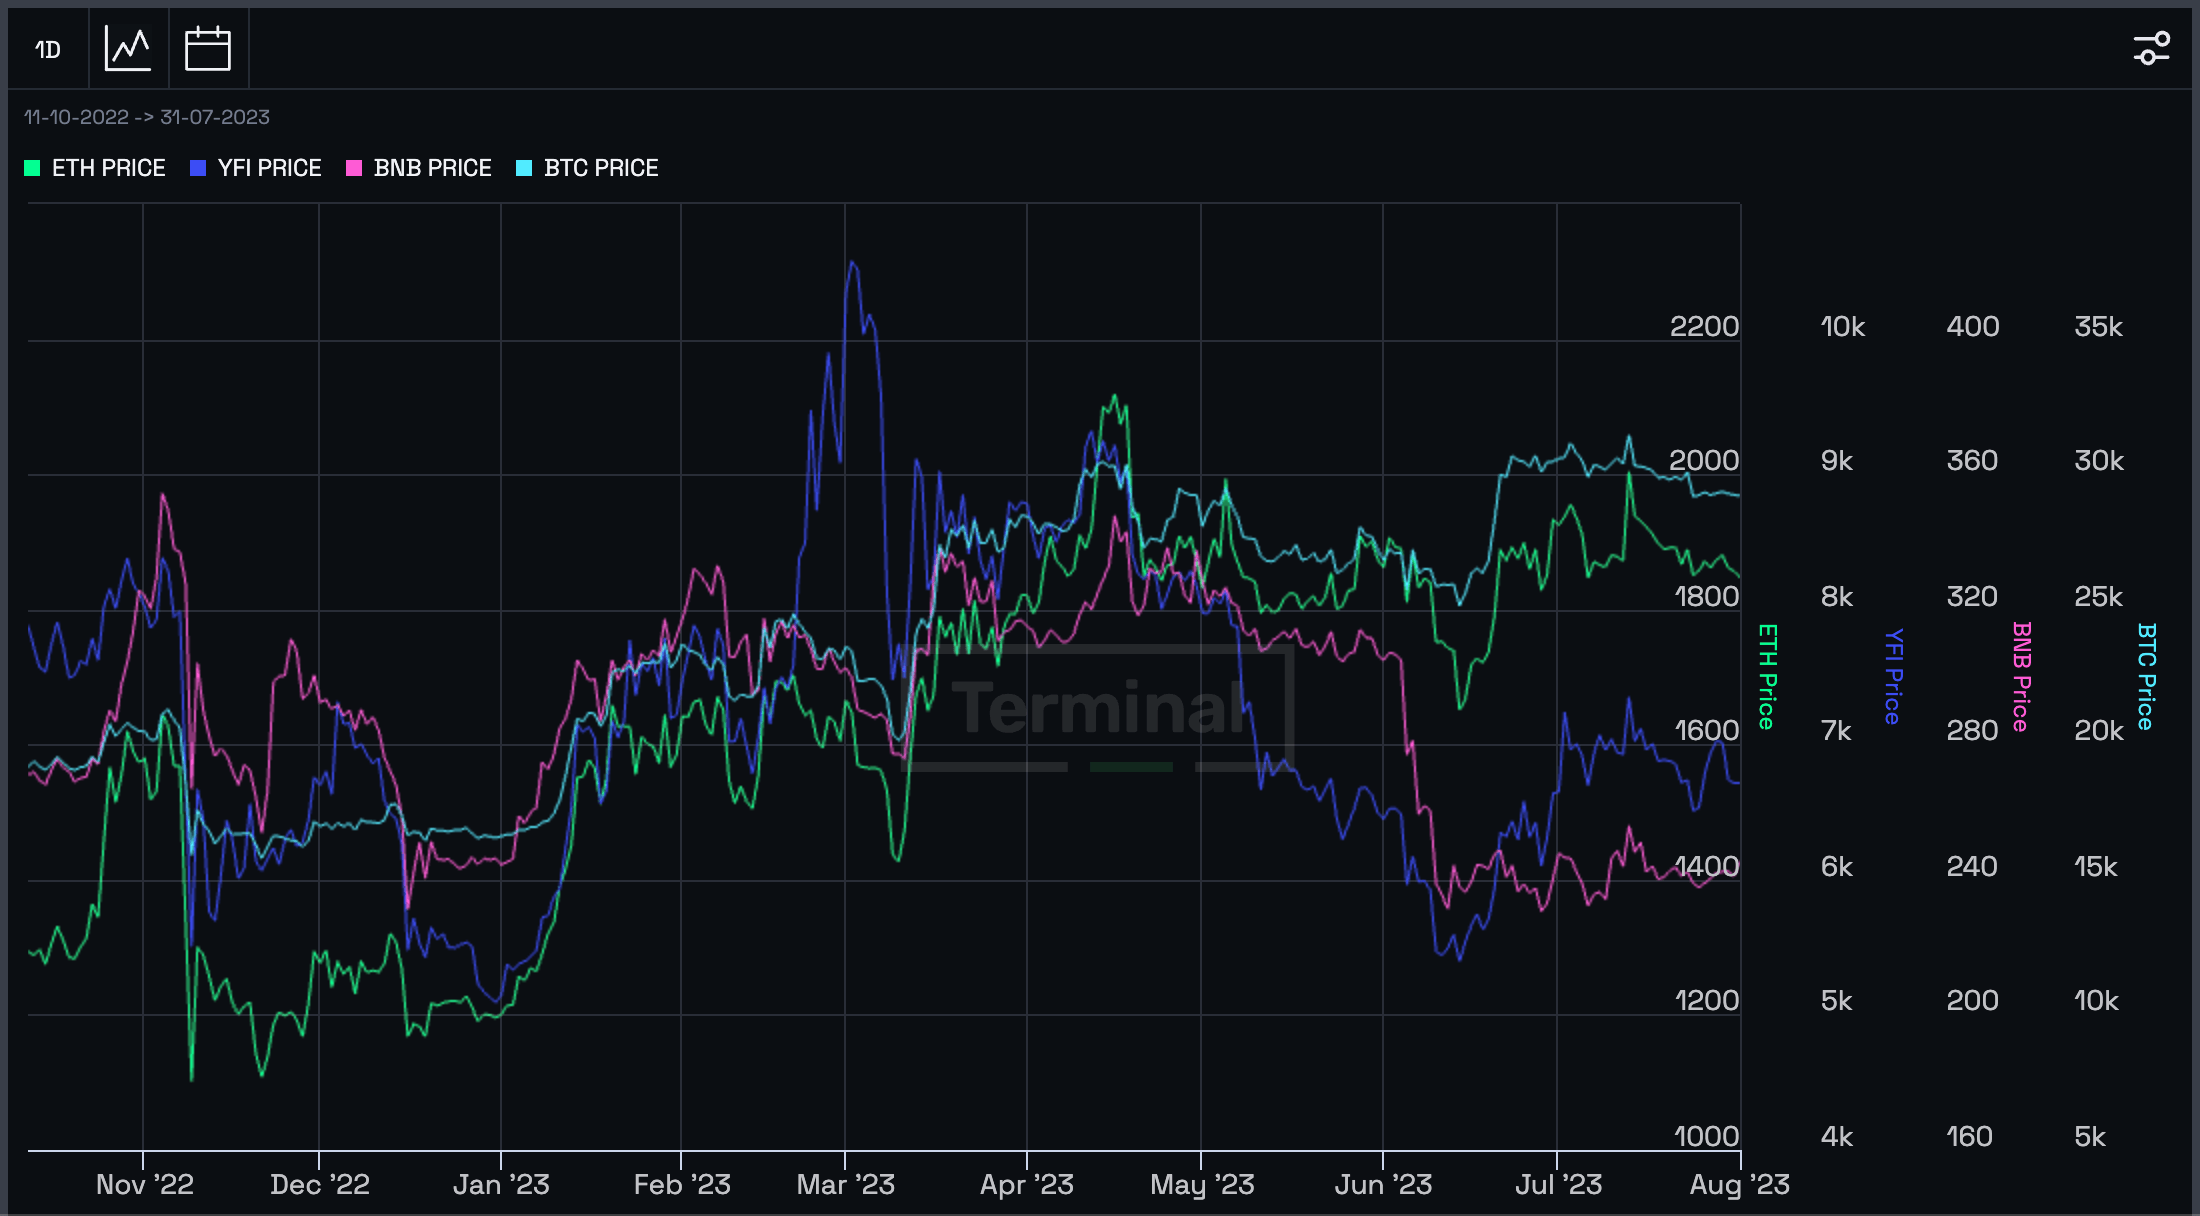Click the 2200 ETH axis value
Viewport: 2200px width, 1216px height.
tap(1705, 327)
